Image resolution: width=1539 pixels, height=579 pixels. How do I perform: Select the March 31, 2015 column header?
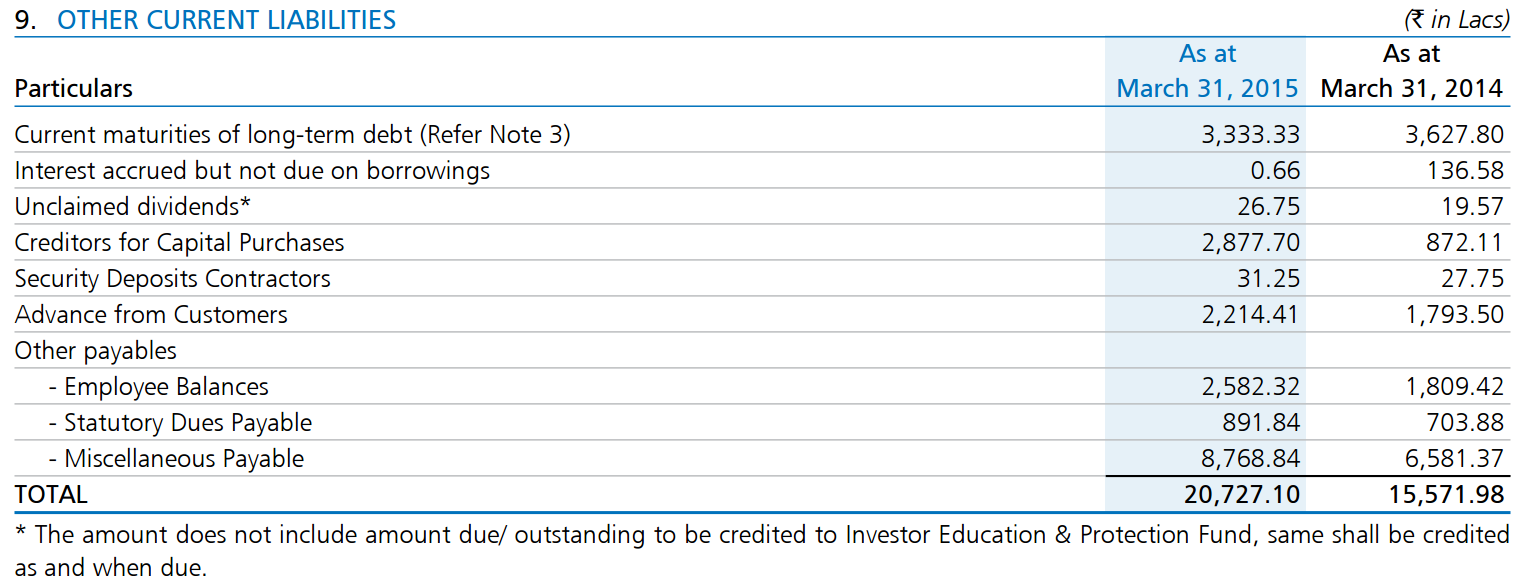(x=1207, y=71)
